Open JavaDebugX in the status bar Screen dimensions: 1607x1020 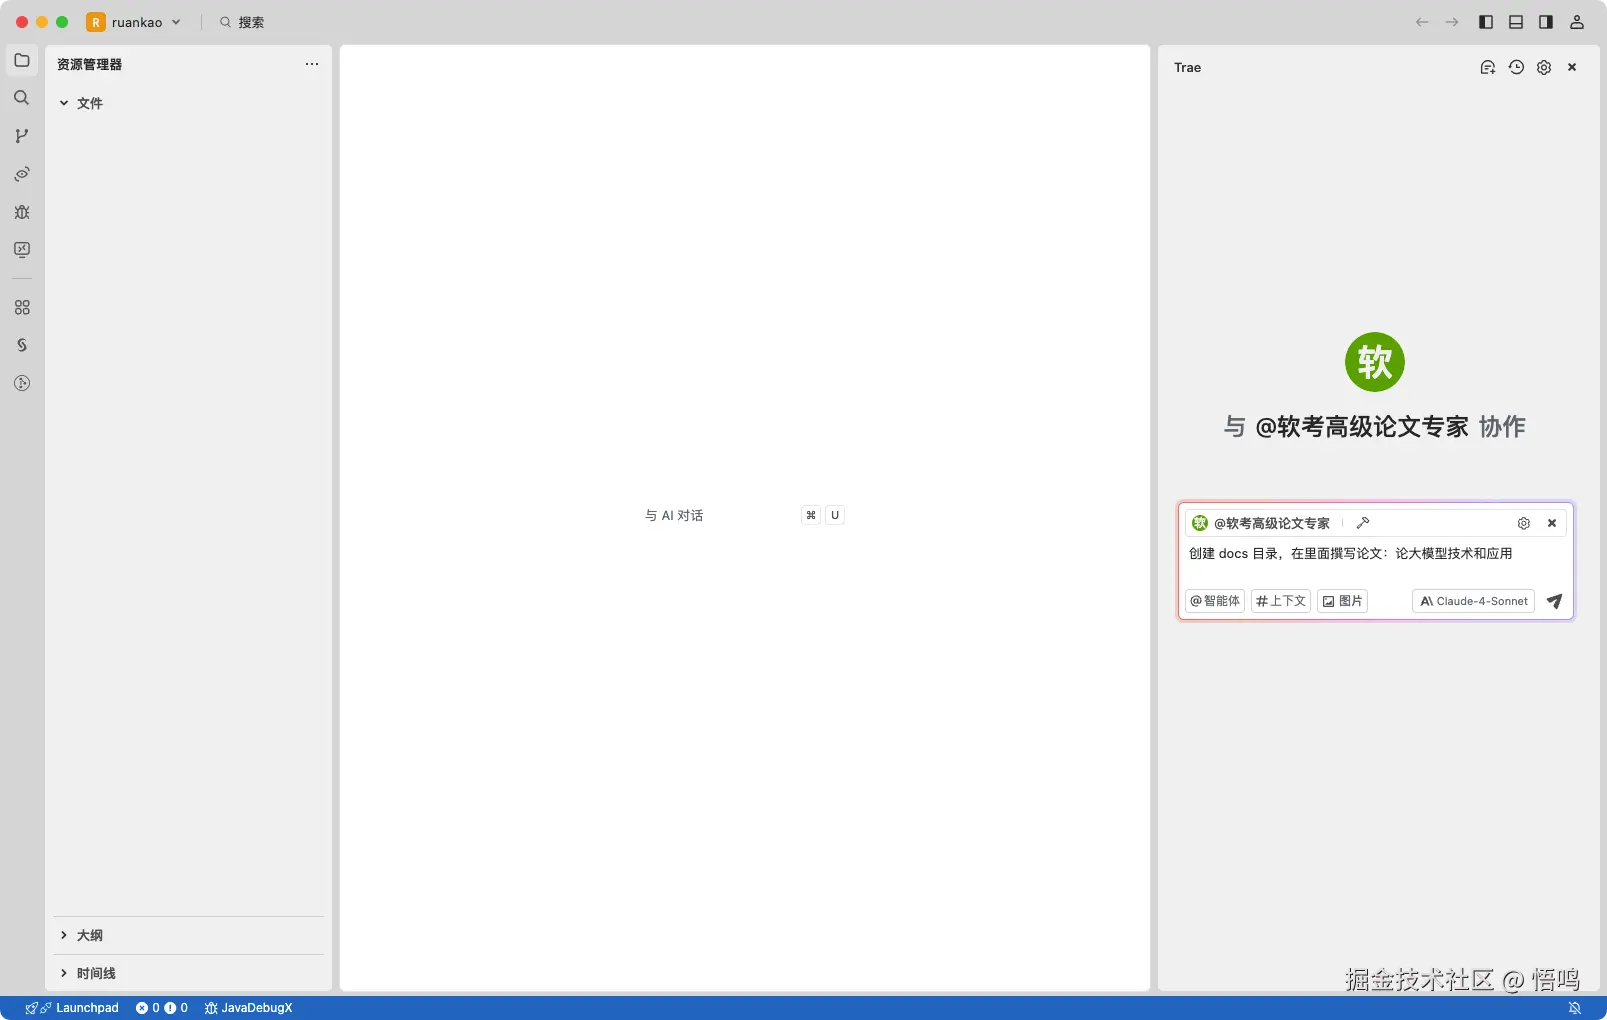(x=248, y=1008)
